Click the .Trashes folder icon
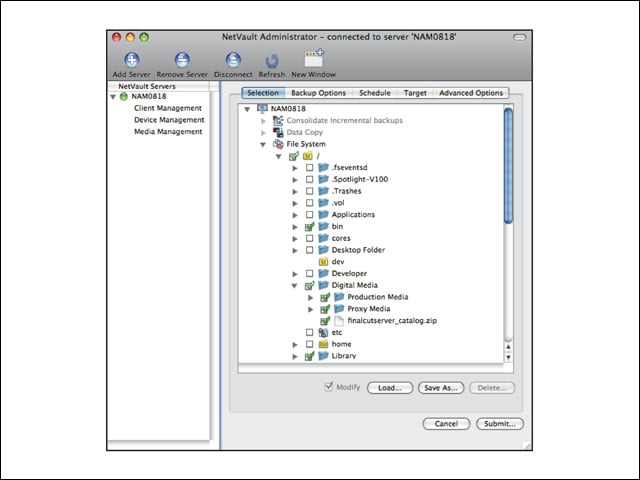The height and width of the screenshot is (480, 640). (323, 191)
